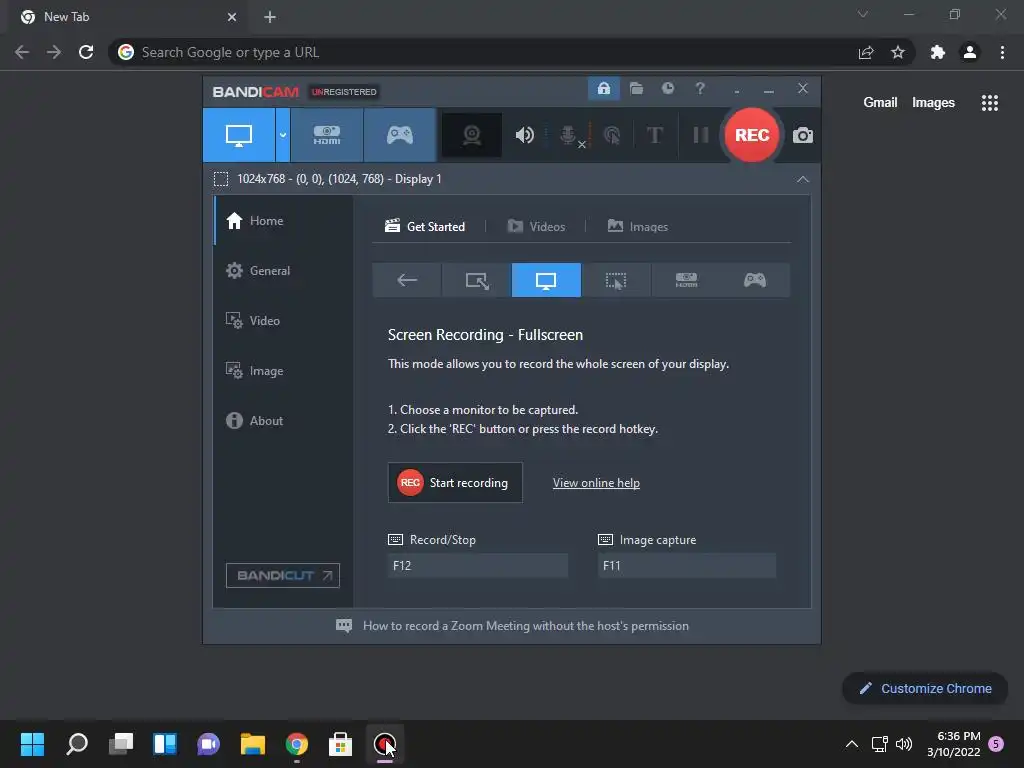1024x768 pixels.
Task: Toggle text overlay T icon
Action: [655, 135]
